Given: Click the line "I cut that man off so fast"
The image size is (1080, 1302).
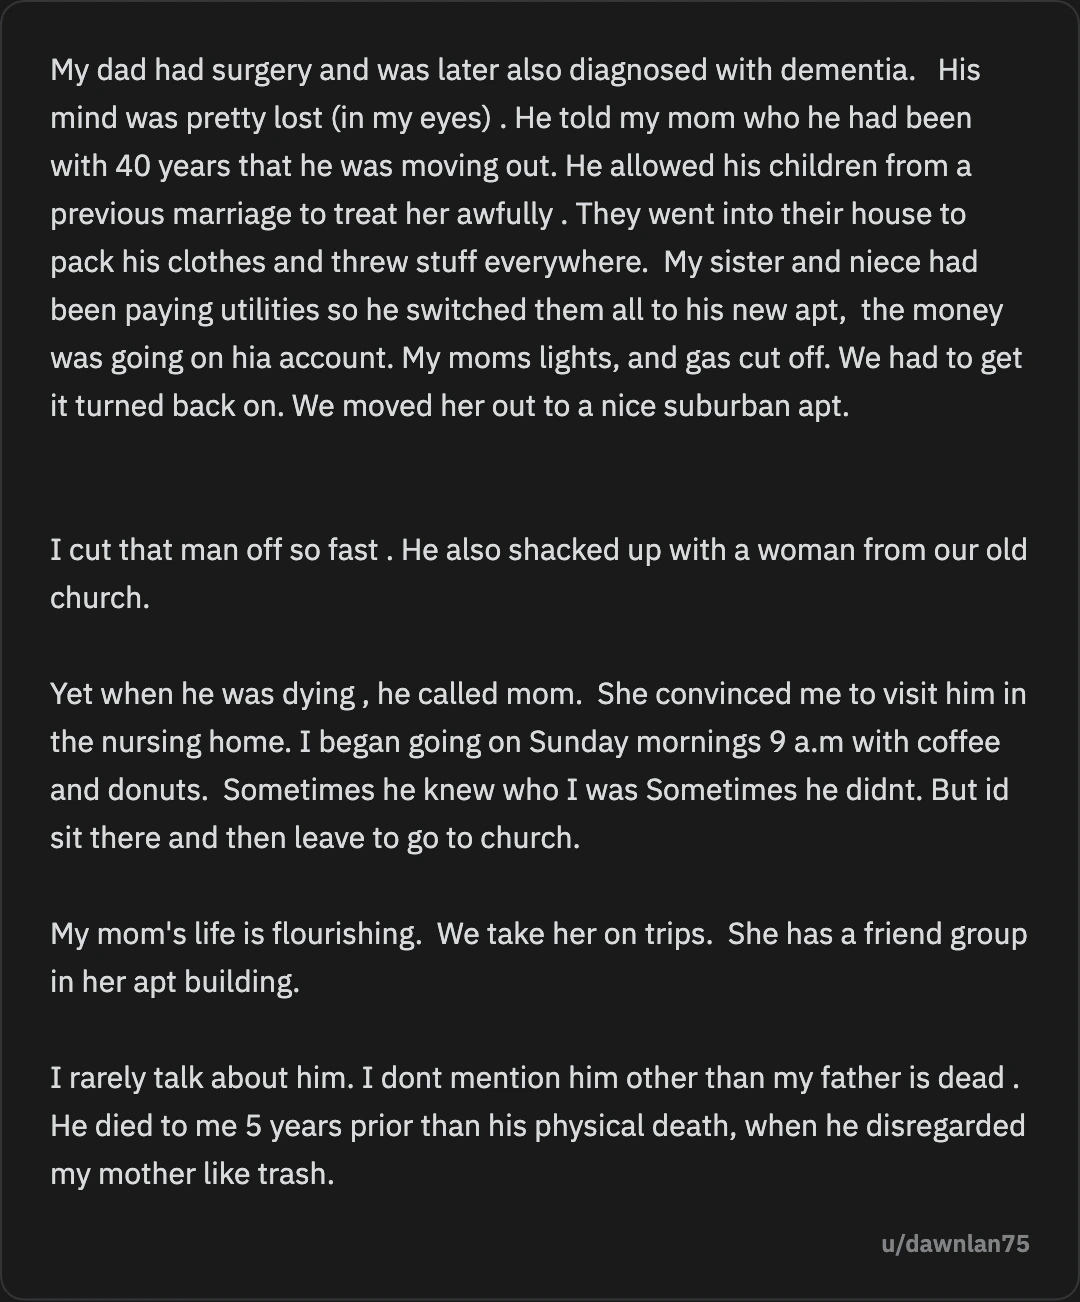Looking at the screenshot, I should (214, 550).
